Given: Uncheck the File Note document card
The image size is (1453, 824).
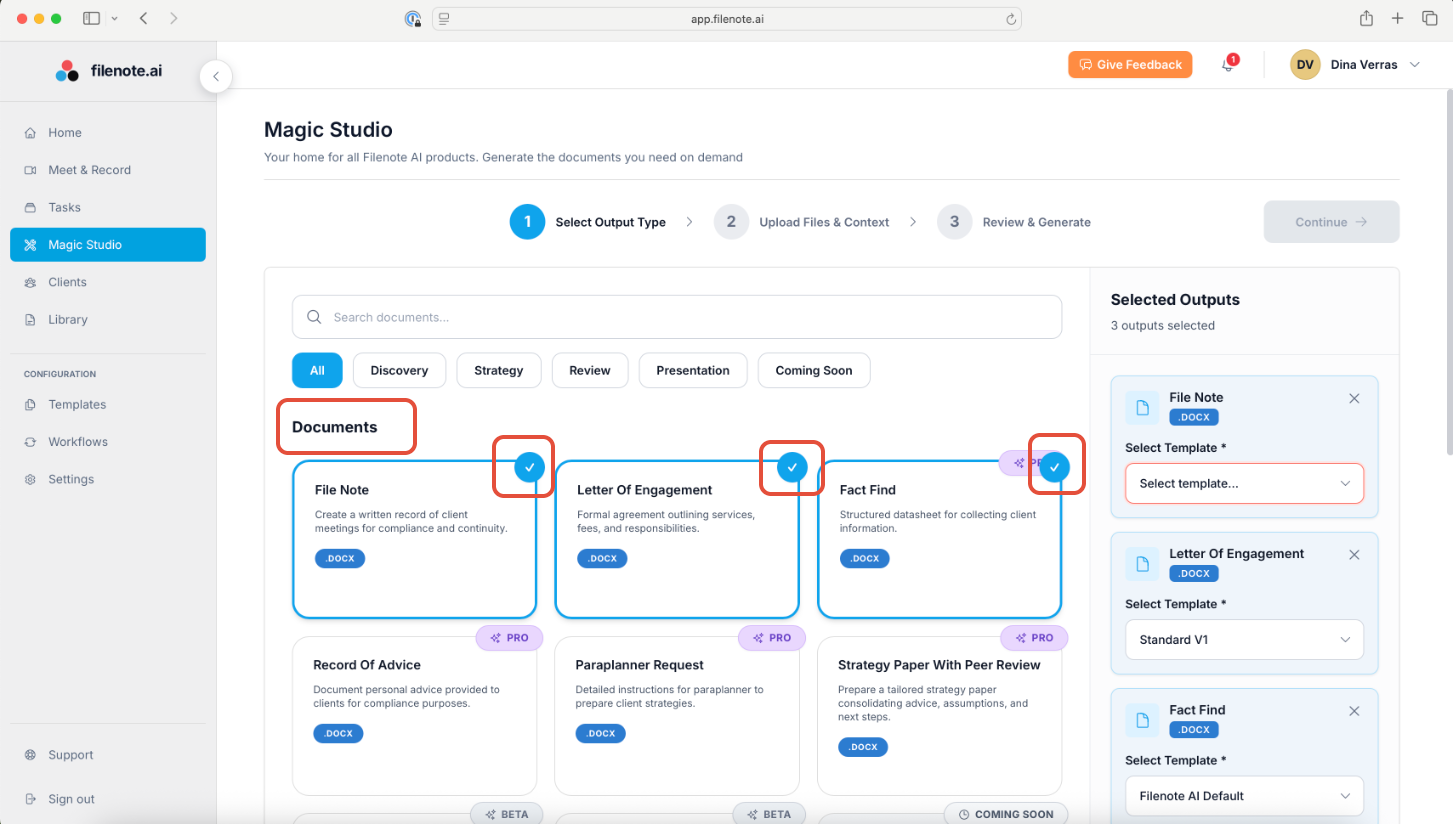Looking at the screenshot, I should point(529,467).
